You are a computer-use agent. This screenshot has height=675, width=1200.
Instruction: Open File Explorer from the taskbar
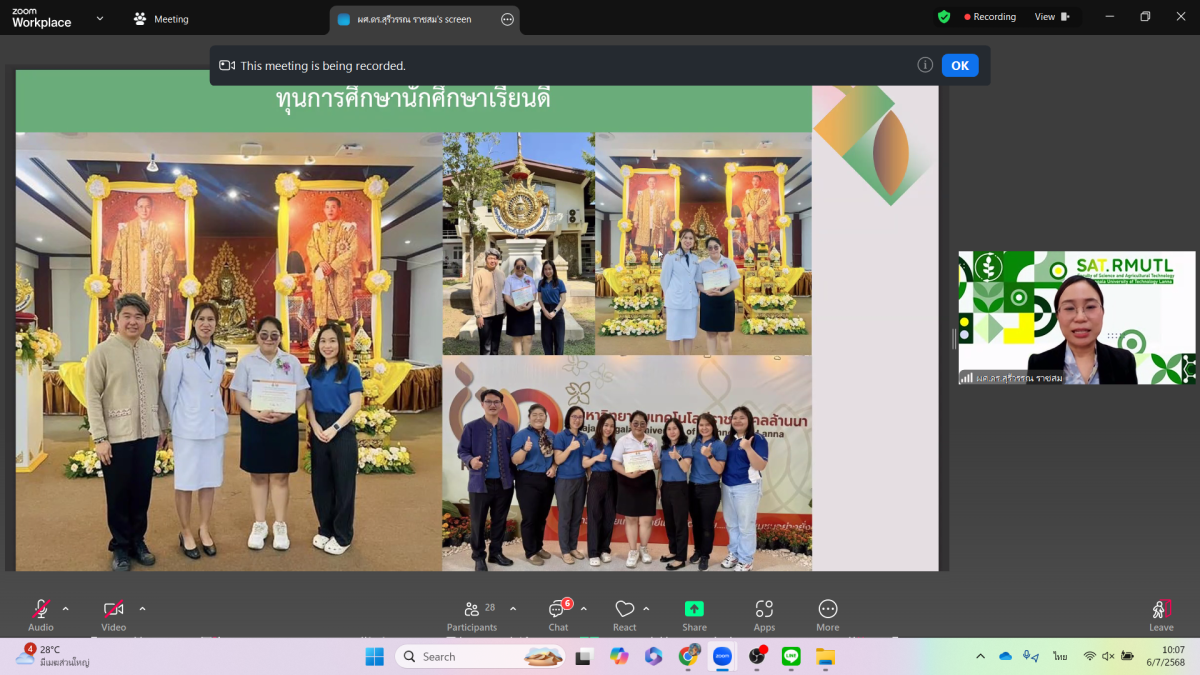click(826, 657)
